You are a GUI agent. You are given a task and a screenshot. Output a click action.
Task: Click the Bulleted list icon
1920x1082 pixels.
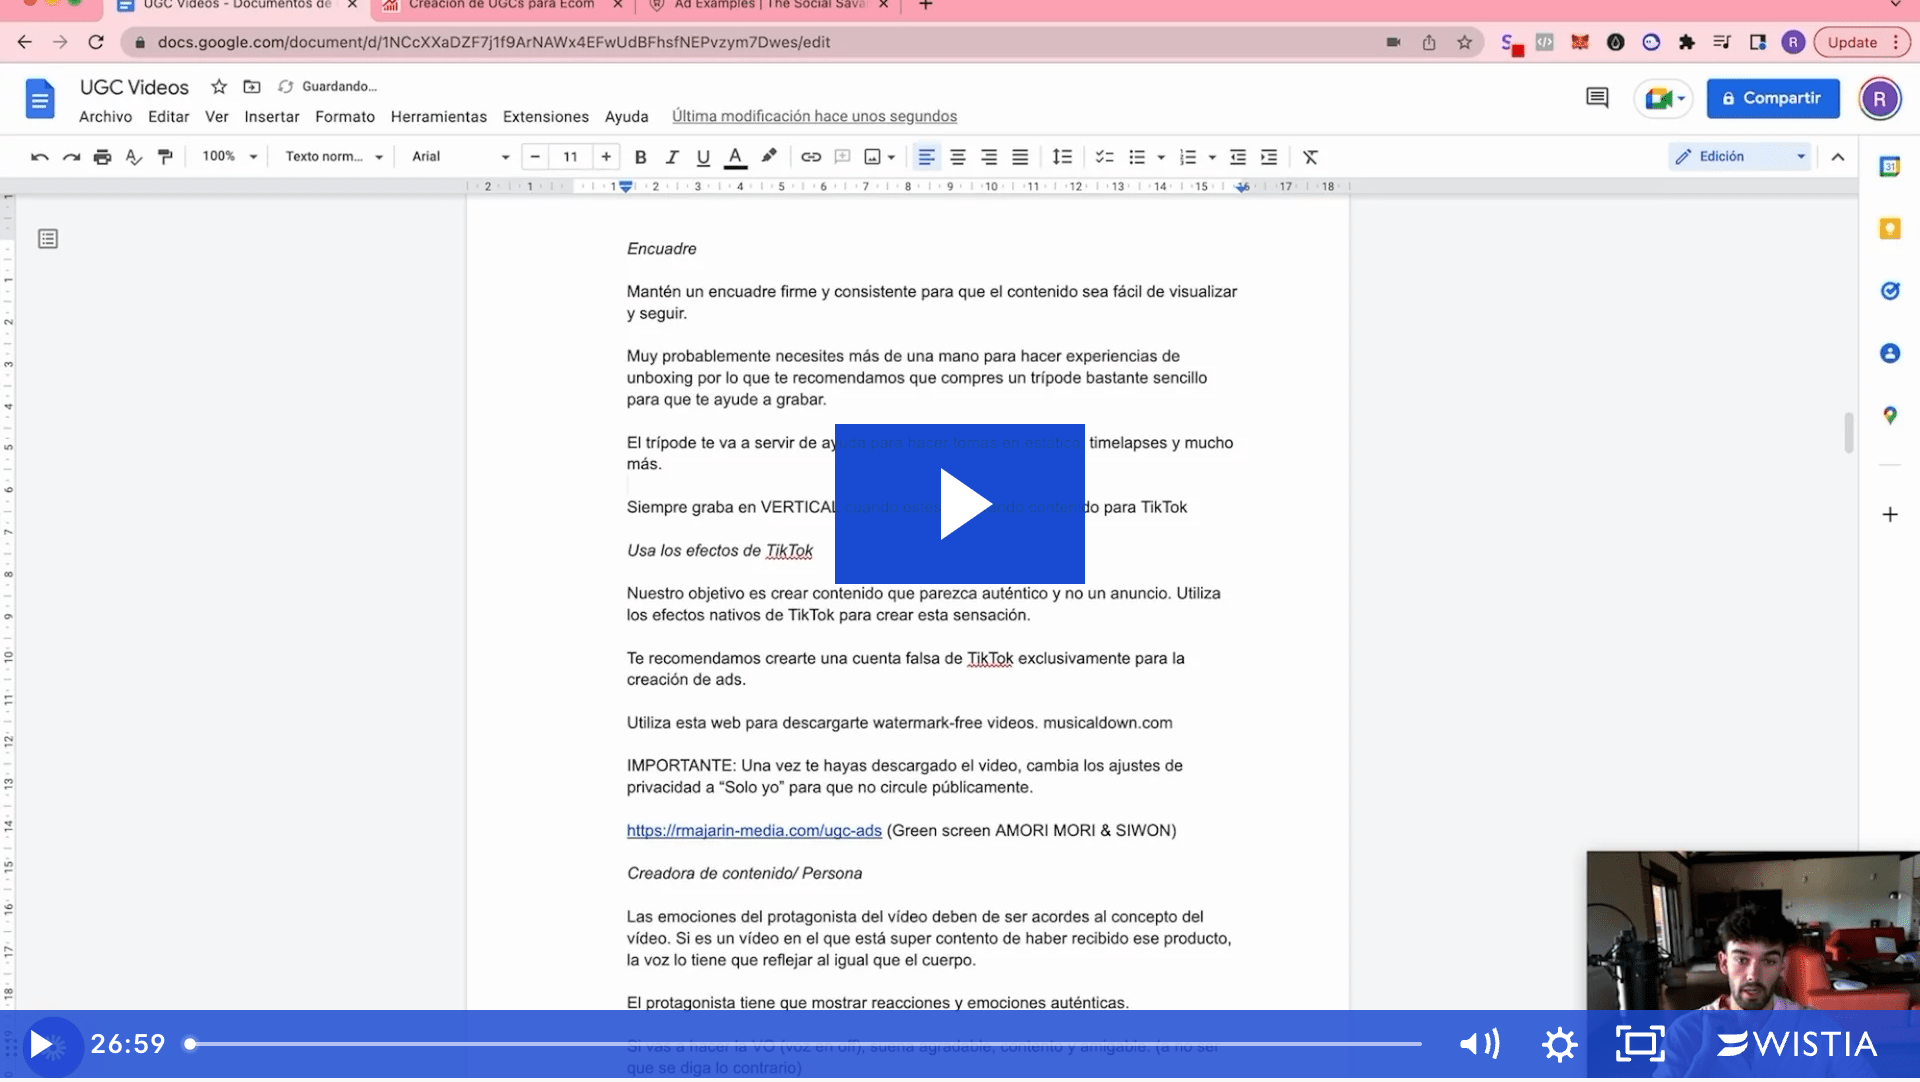[x=1137, y=157]
